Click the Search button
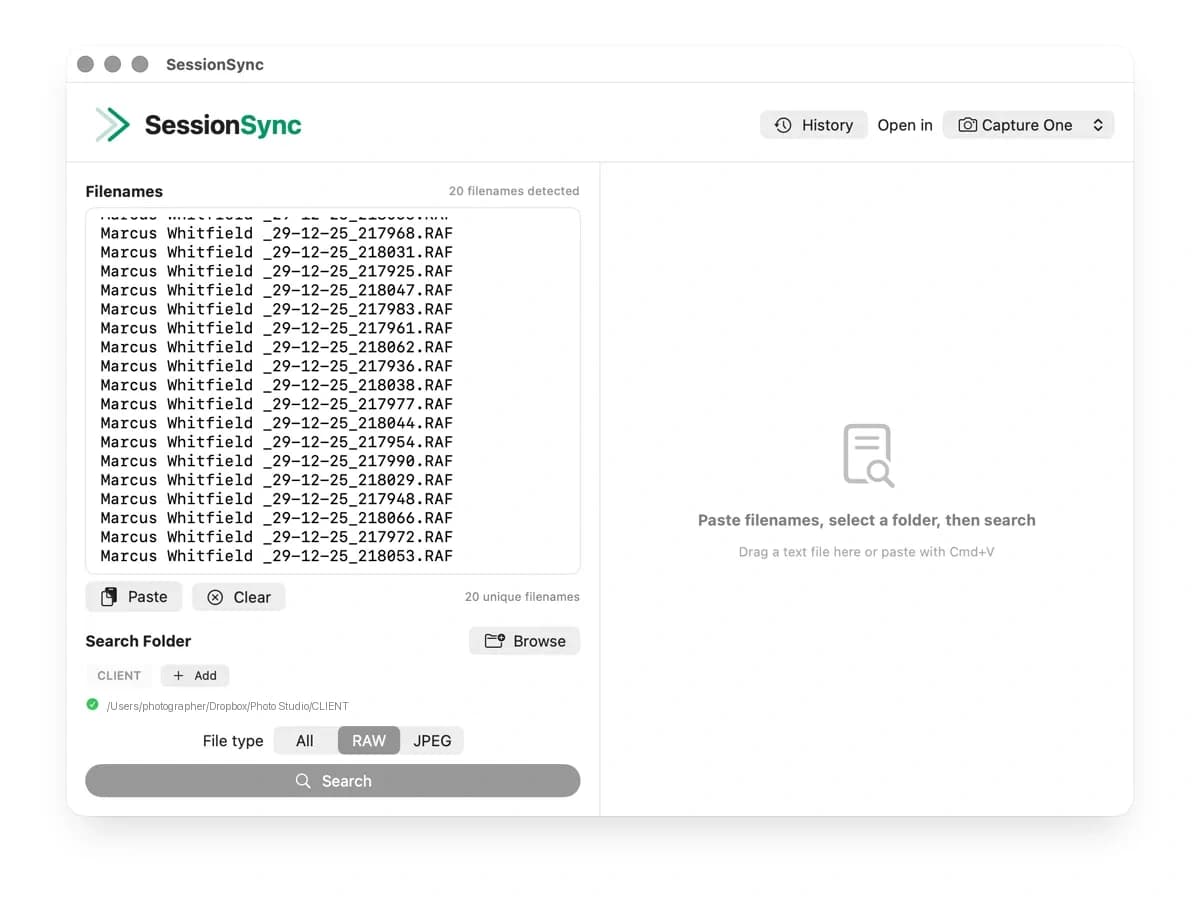1200x904 pixels. (333, 780)
